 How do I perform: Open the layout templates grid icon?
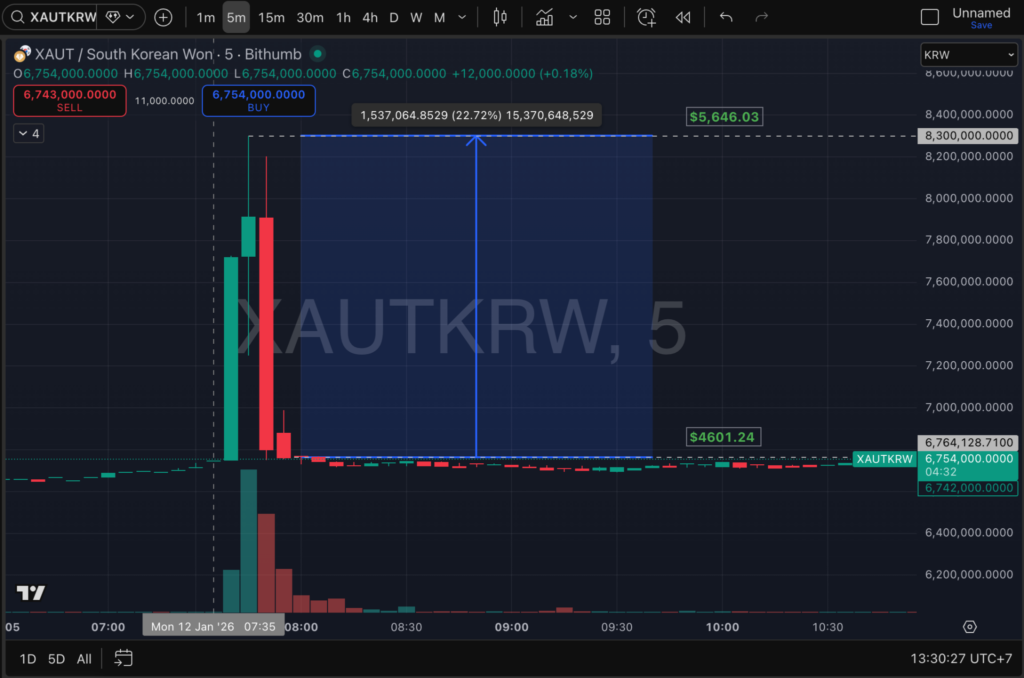click(x=602, y=17)
